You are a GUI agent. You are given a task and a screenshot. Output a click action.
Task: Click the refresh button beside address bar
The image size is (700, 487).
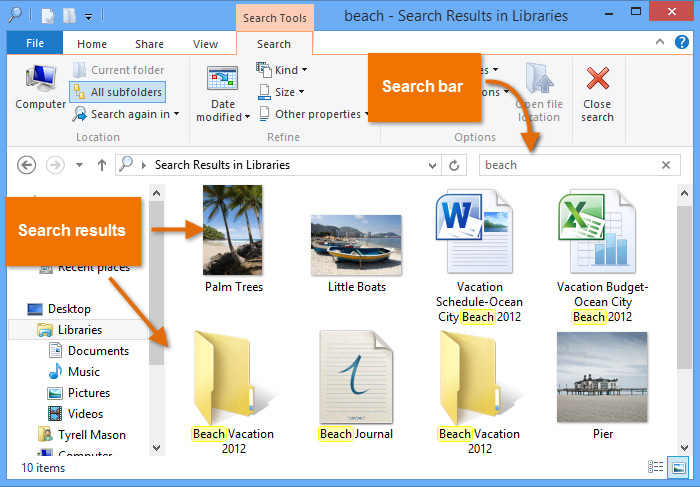pyautogui.click(x=455, y=165)
